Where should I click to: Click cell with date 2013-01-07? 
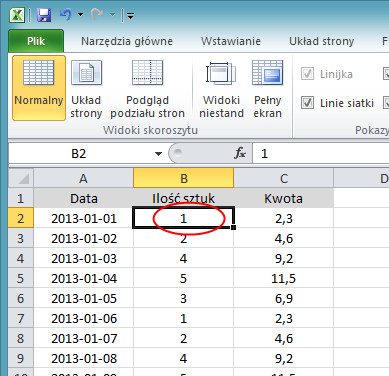(83, 338)
